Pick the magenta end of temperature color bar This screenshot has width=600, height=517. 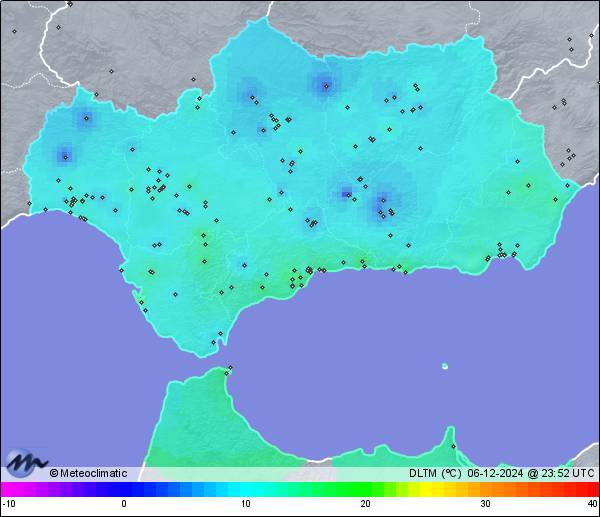[8, 489]
